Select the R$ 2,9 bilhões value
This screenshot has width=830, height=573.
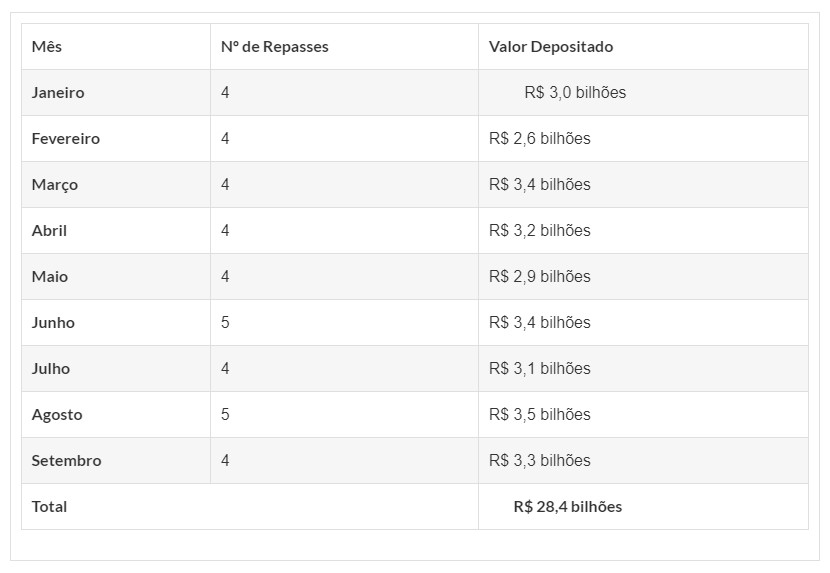coord(539,277)
